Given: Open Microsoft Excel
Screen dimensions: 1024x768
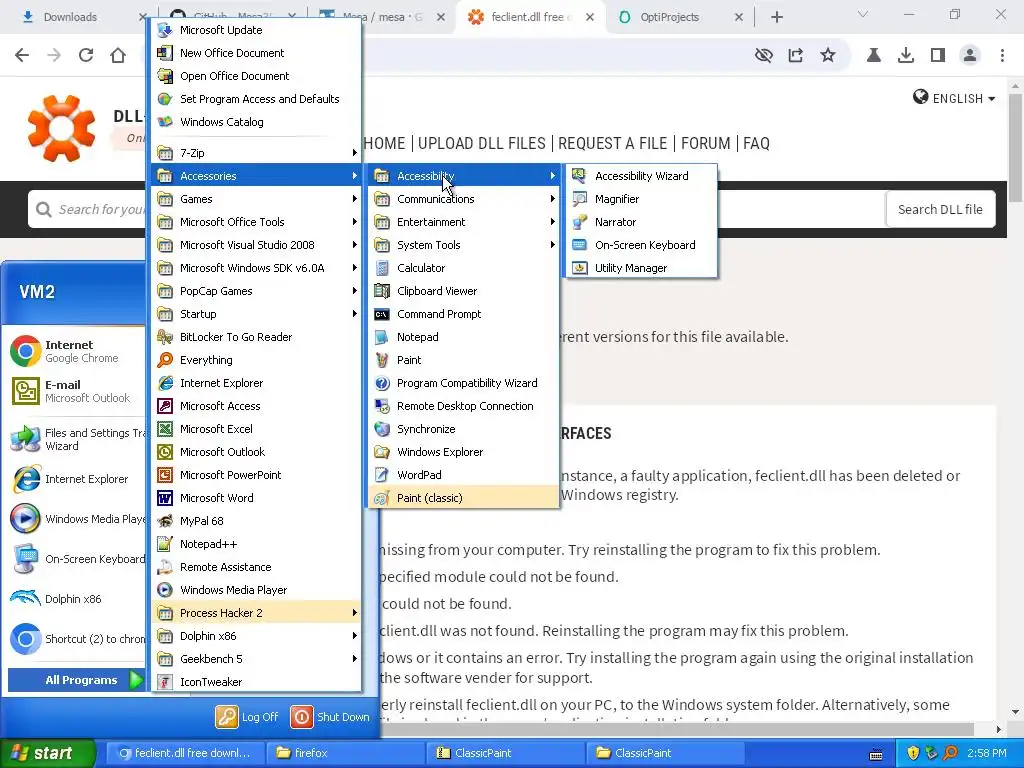Looking at the screenshot, I should (x=256, y=429).
